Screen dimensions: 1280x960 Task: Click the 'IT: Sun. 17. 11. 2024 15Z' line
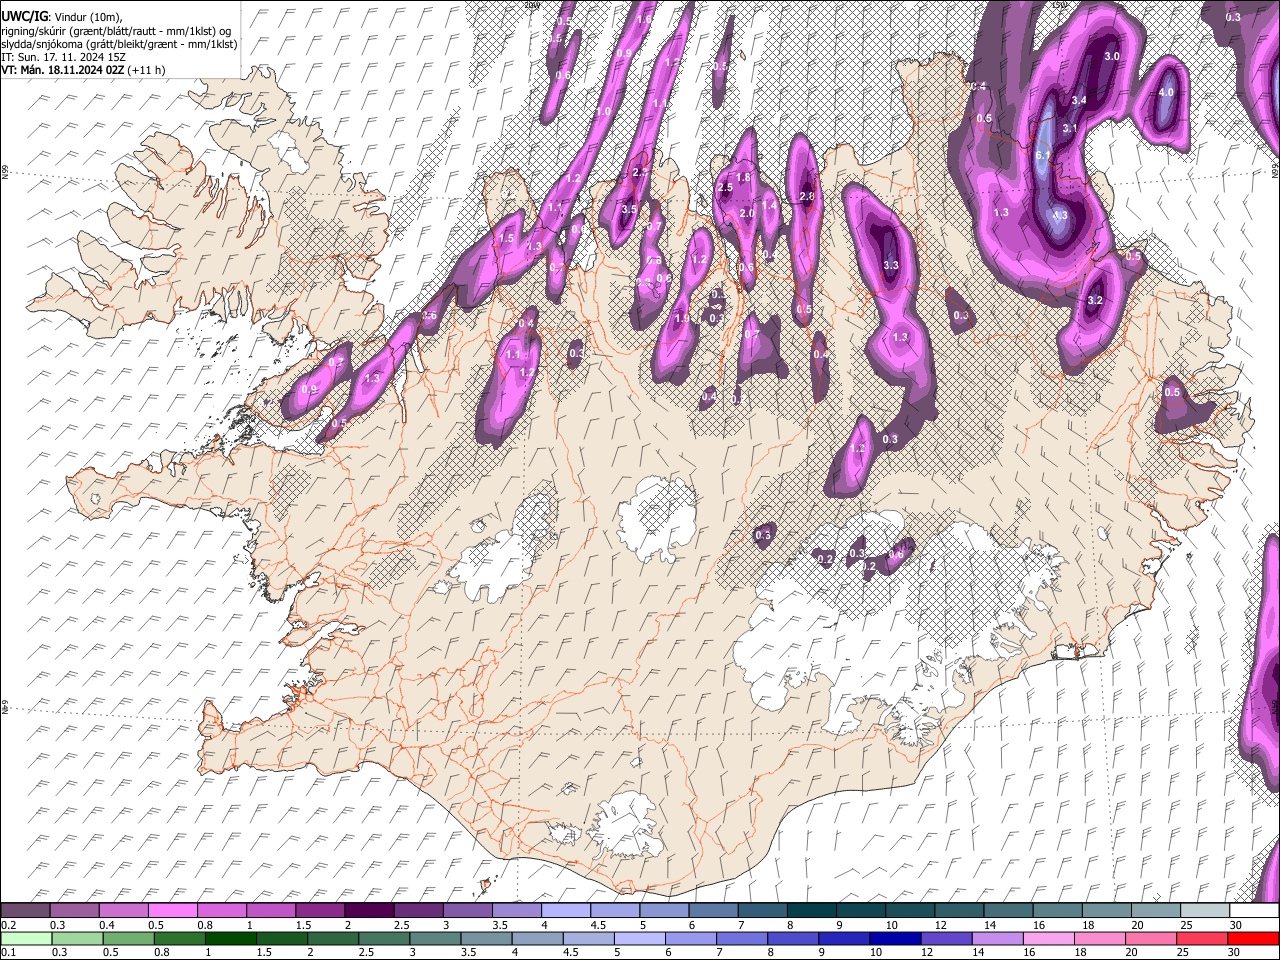pos(63,57)
